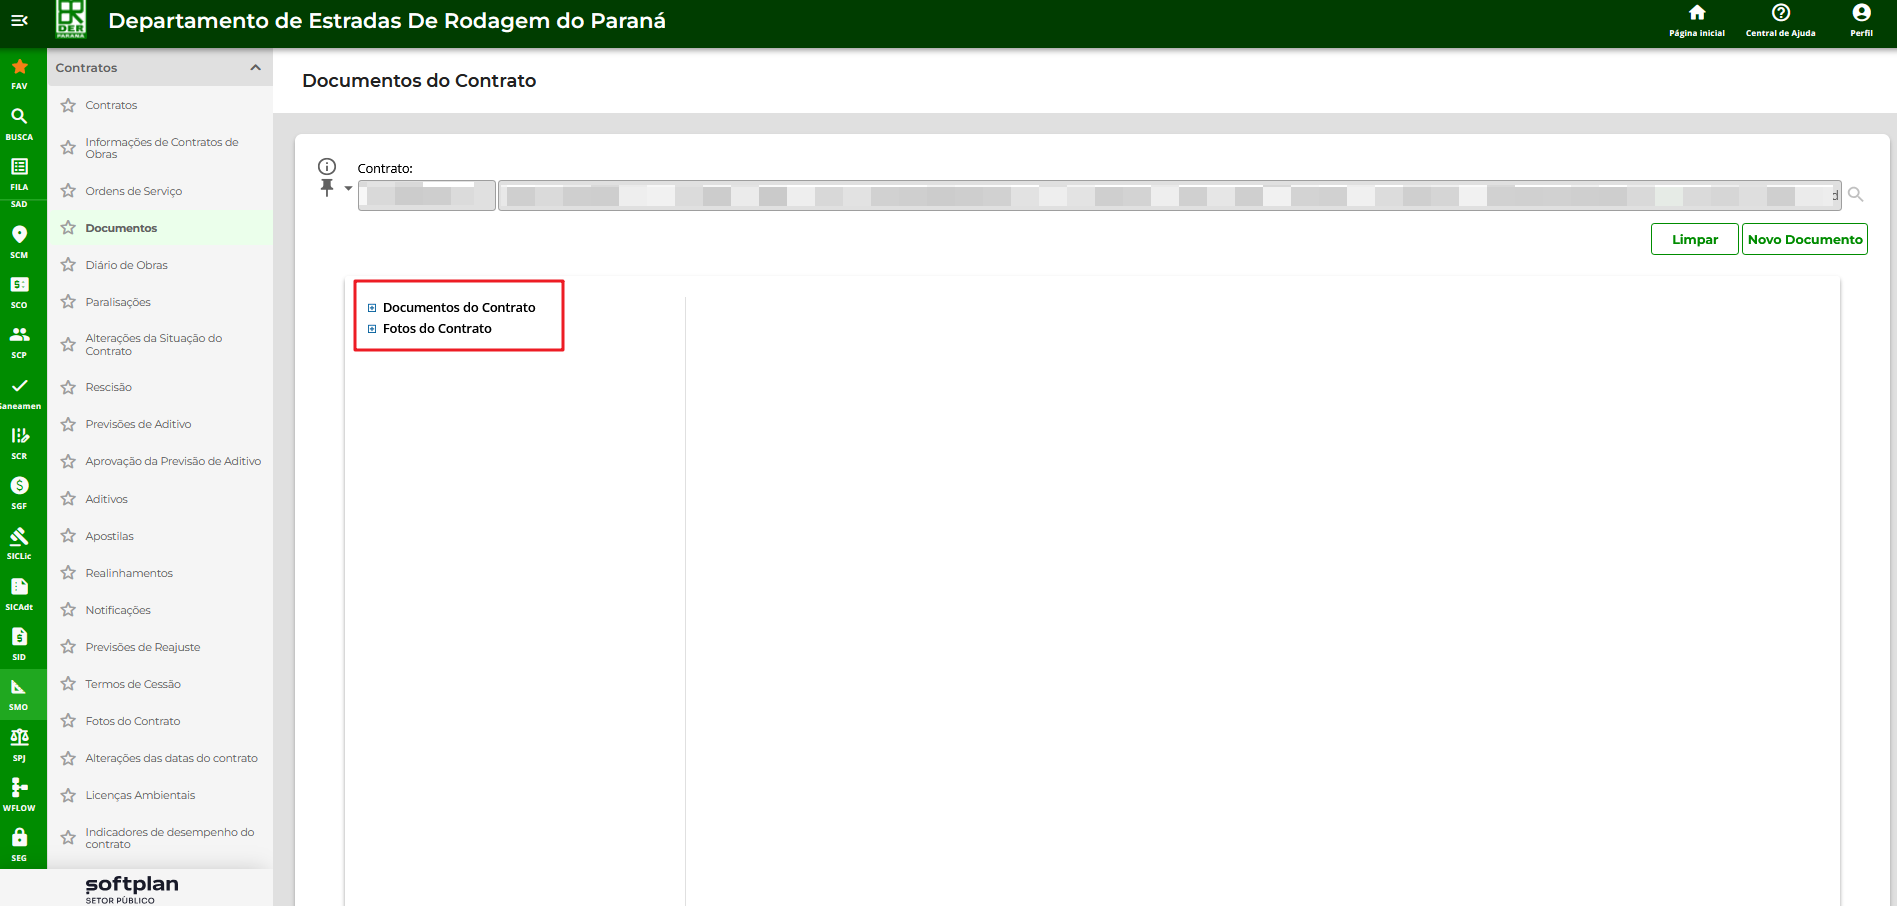Screen dimensions: 1897x906
Task: Open Central de Ajuda help icon
Action: pos(1780,19)
